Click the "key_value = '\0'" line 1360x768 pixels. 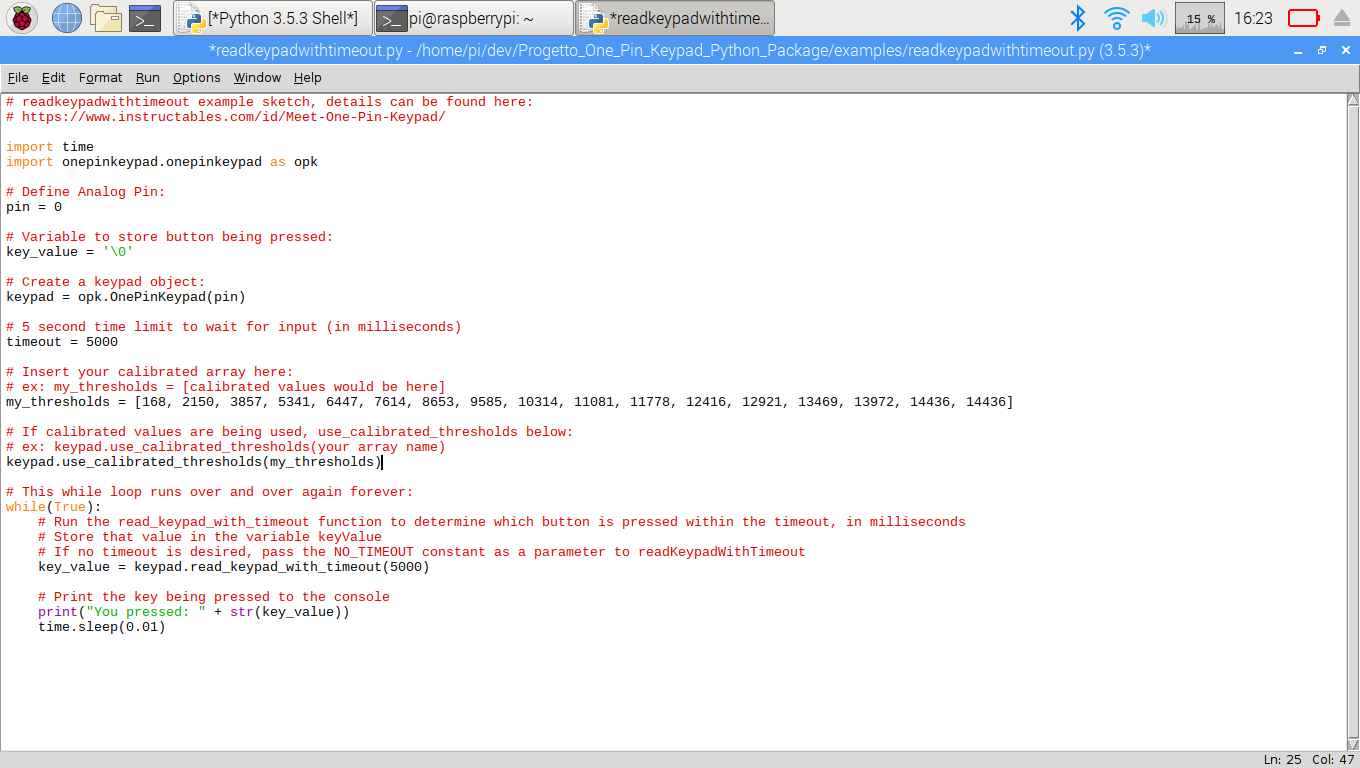(70, 252)
